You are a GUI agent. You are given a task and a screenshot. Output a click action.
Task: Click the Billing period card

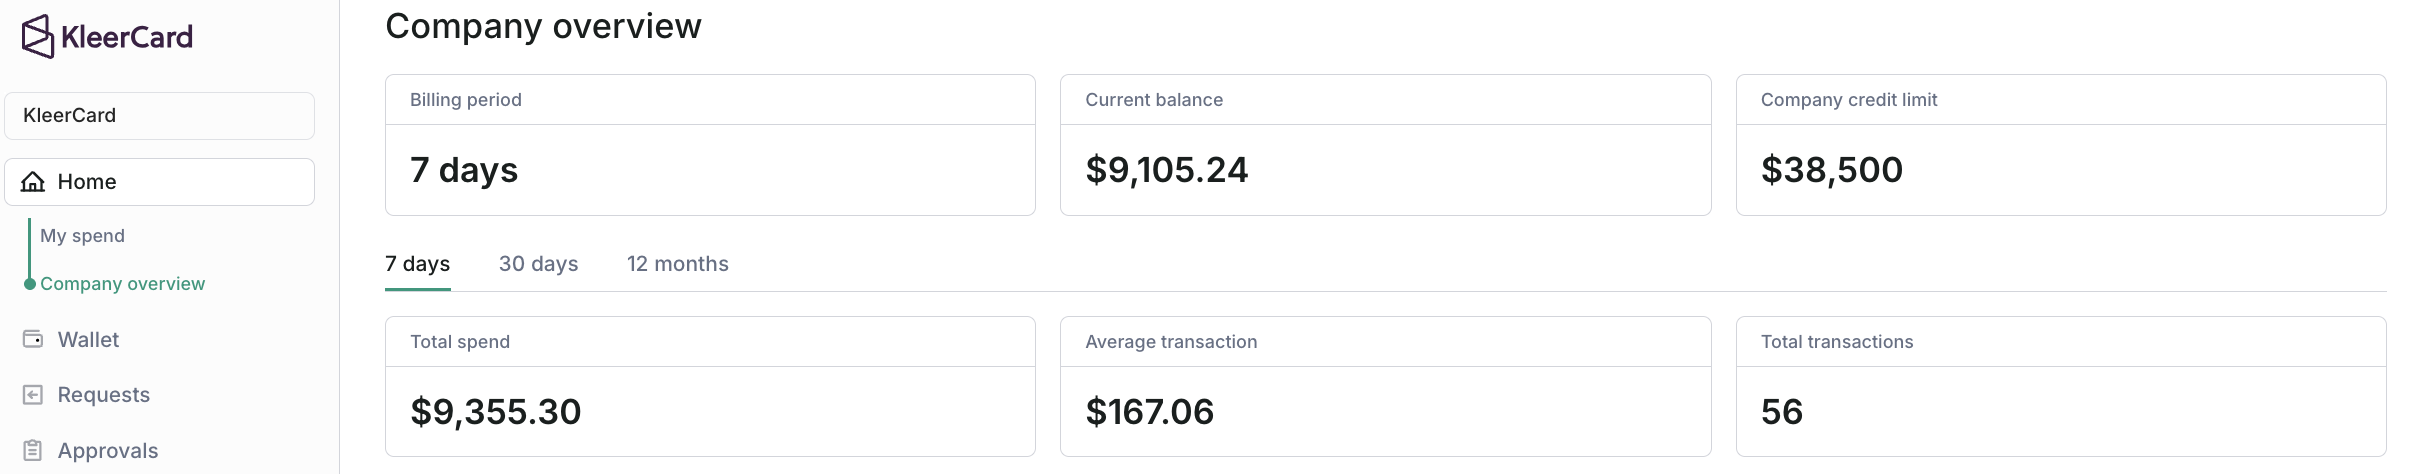pos(710,145)
